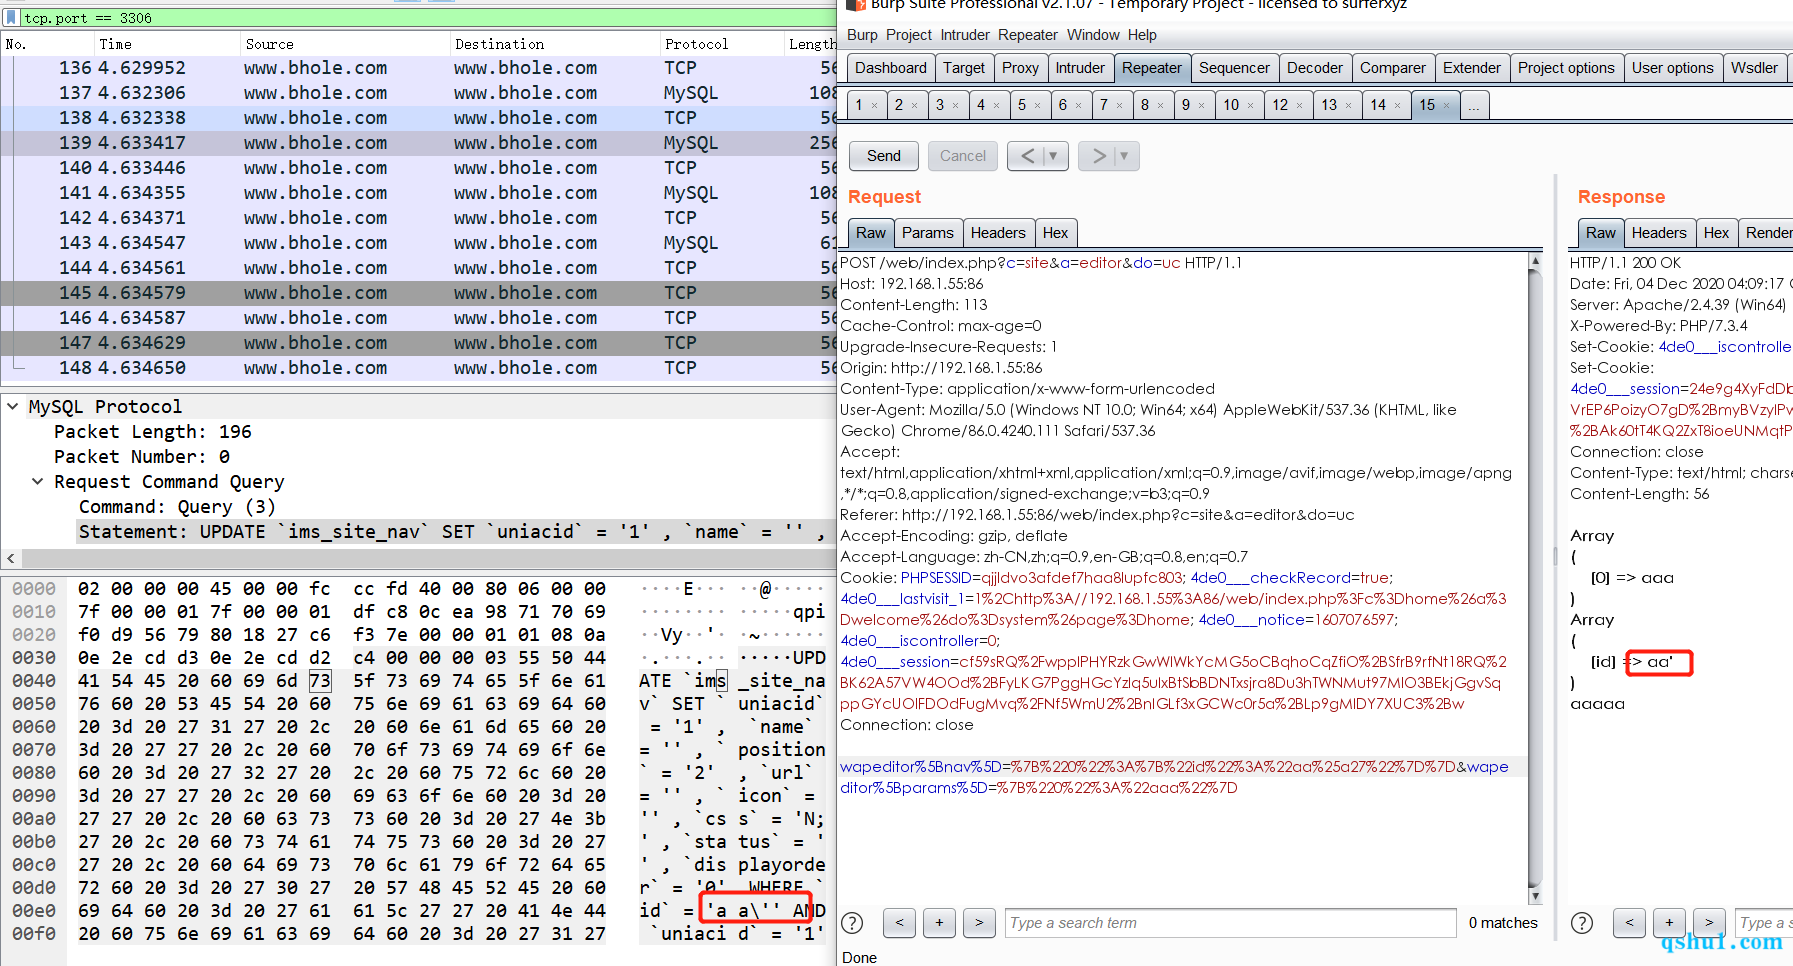Select the 'Packet Length: 196' detail line
The height and width of the screenshot is (966, 1793).
coord(153,431)
